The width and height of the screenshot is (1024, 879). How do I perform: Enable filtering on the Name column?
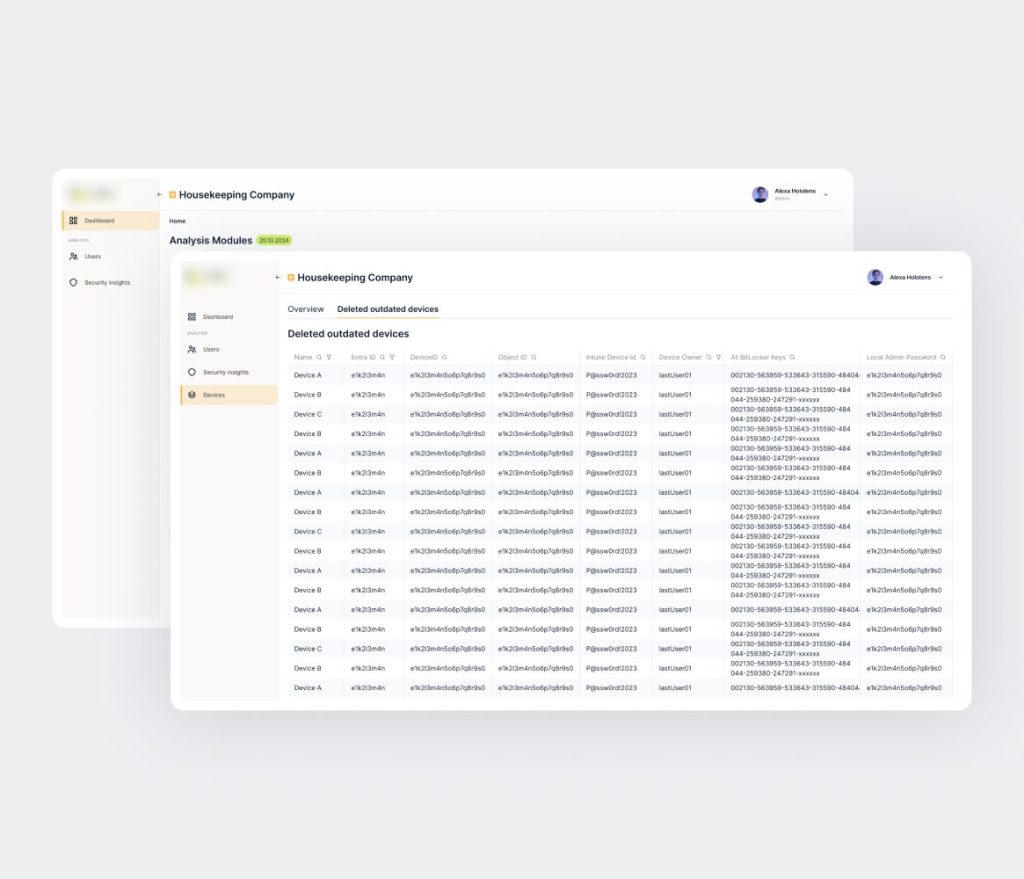click(x=328, y=357)
